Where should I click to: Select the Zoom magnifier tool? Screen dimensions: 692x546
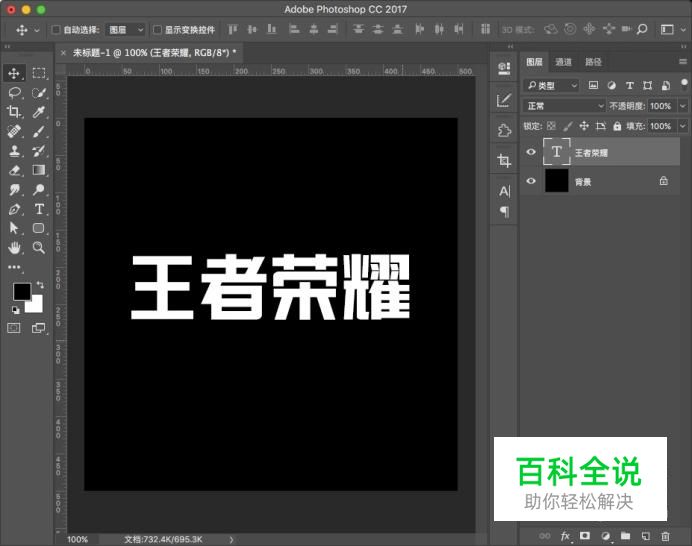[x=39, y=248]
